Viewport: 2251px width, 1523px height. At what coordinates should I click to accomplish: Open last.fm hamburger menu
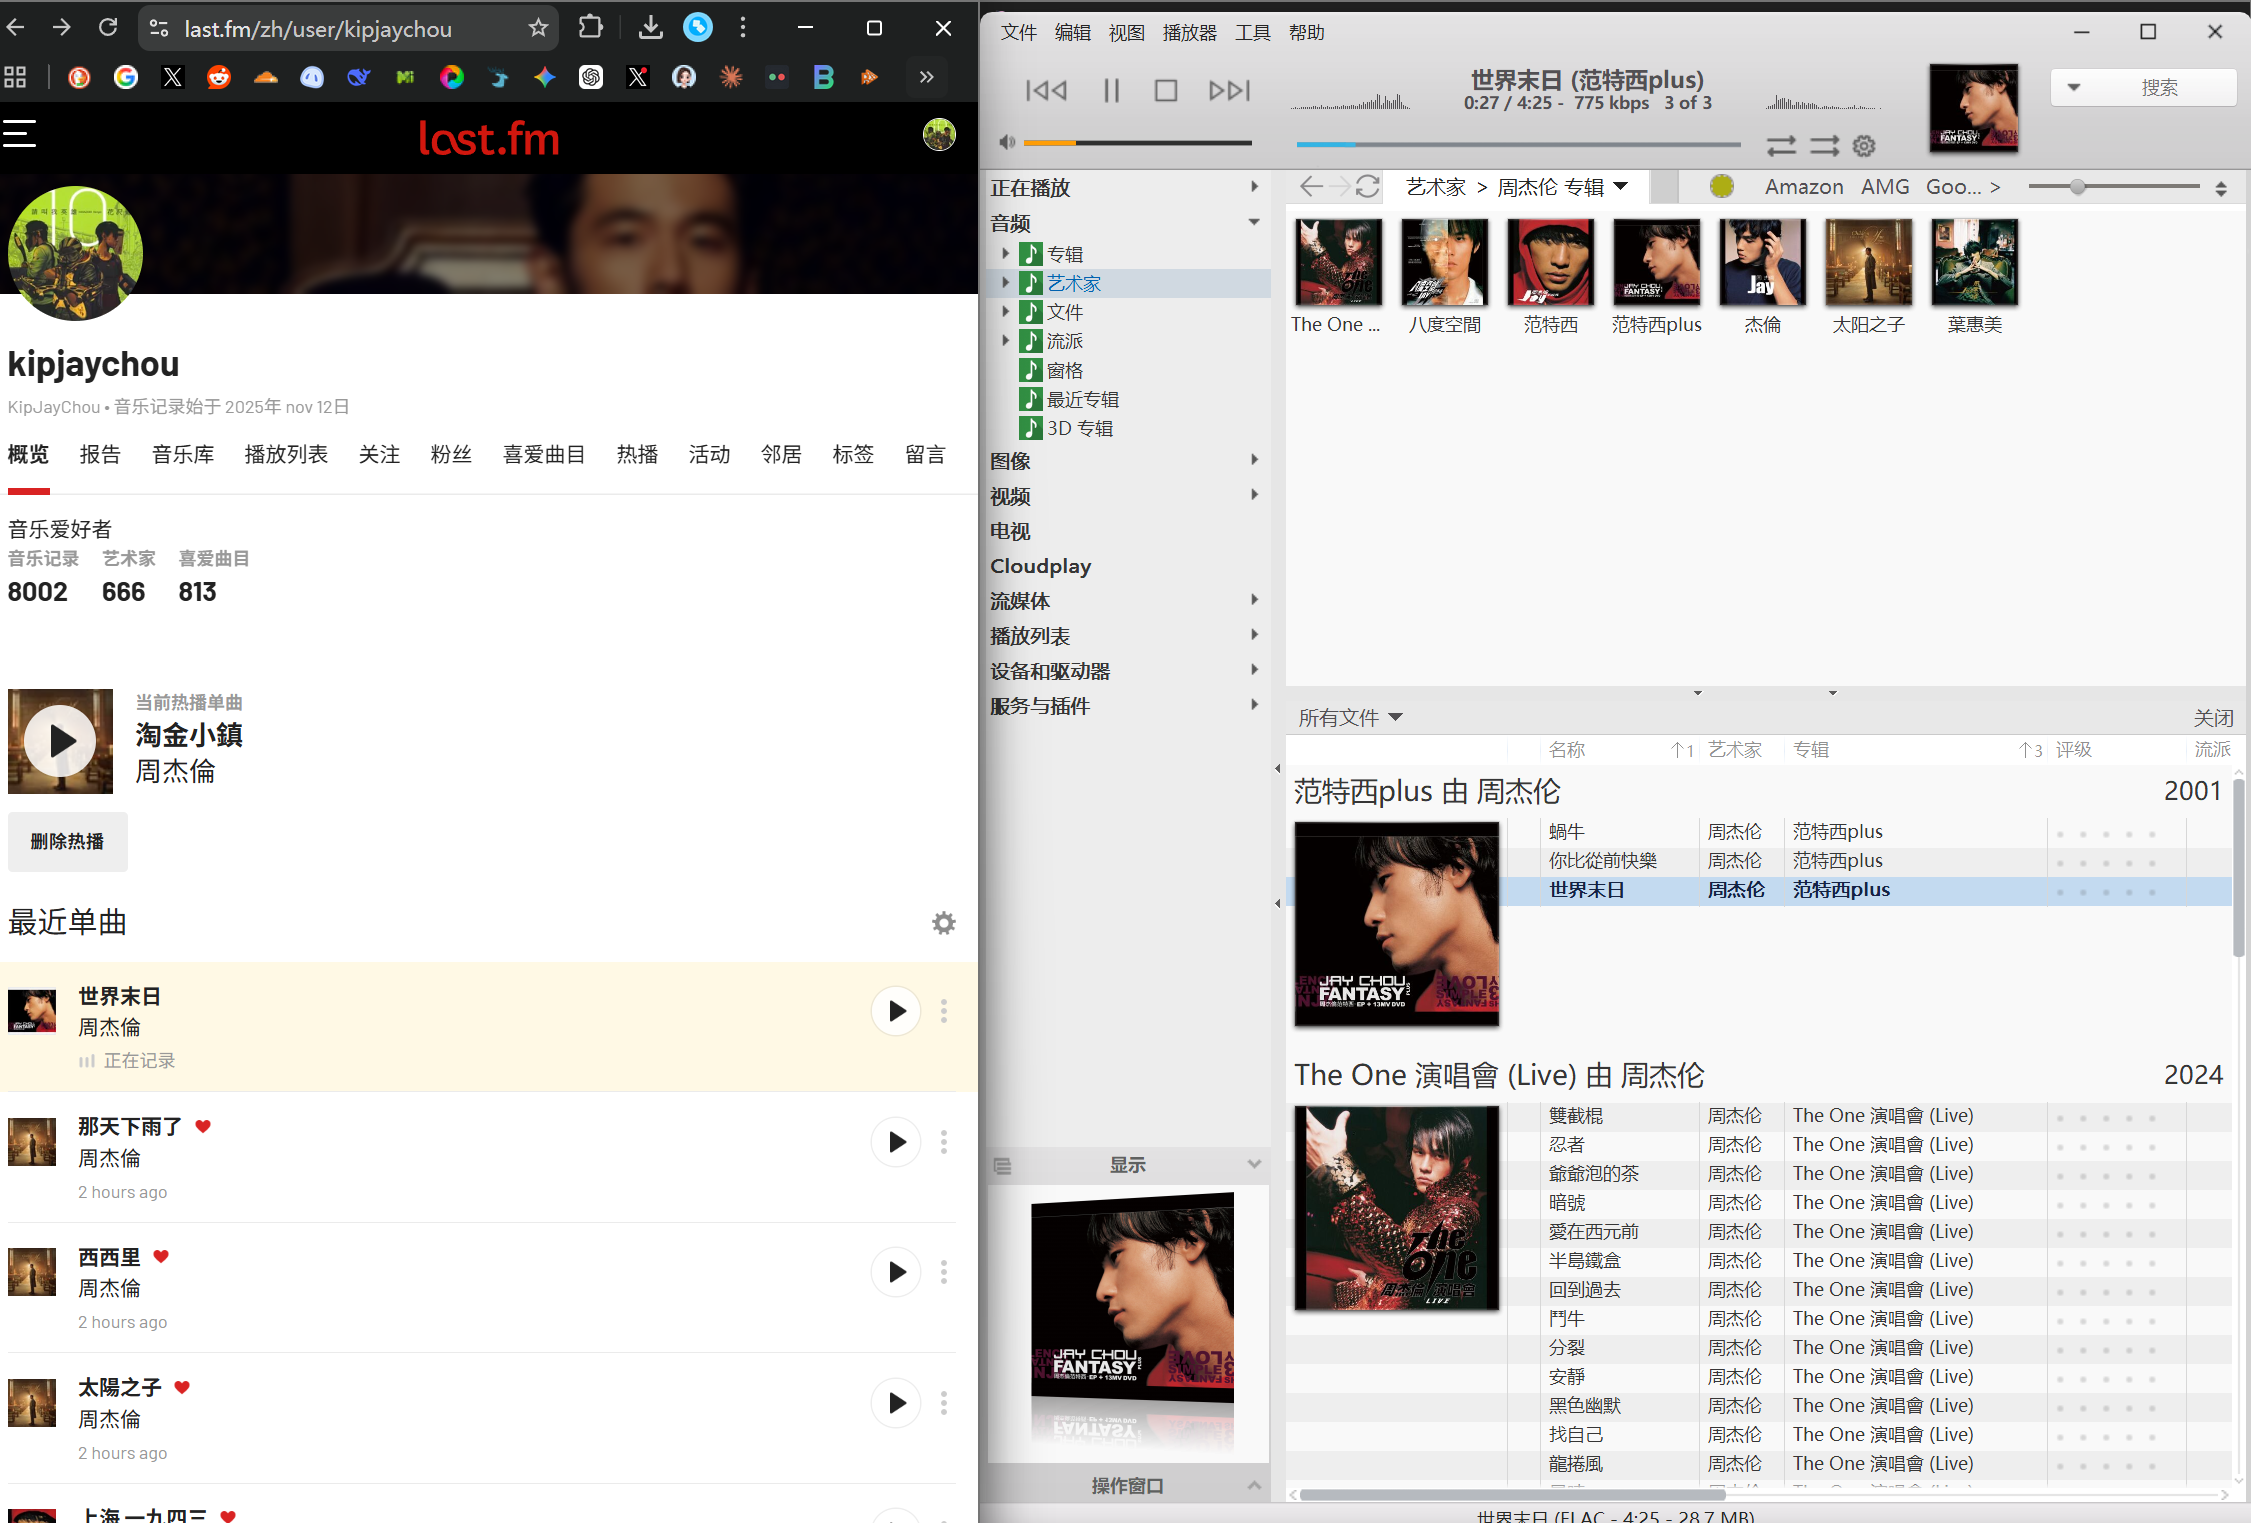click(20, 134)
